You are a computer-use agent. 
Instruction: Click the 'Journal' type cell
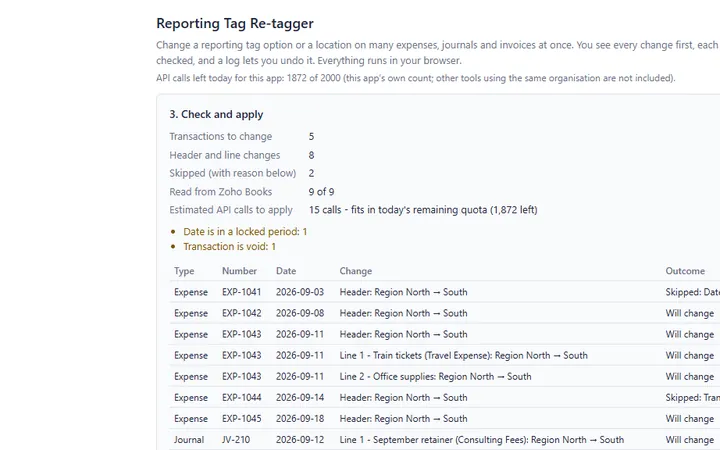(x=189, y=440)
